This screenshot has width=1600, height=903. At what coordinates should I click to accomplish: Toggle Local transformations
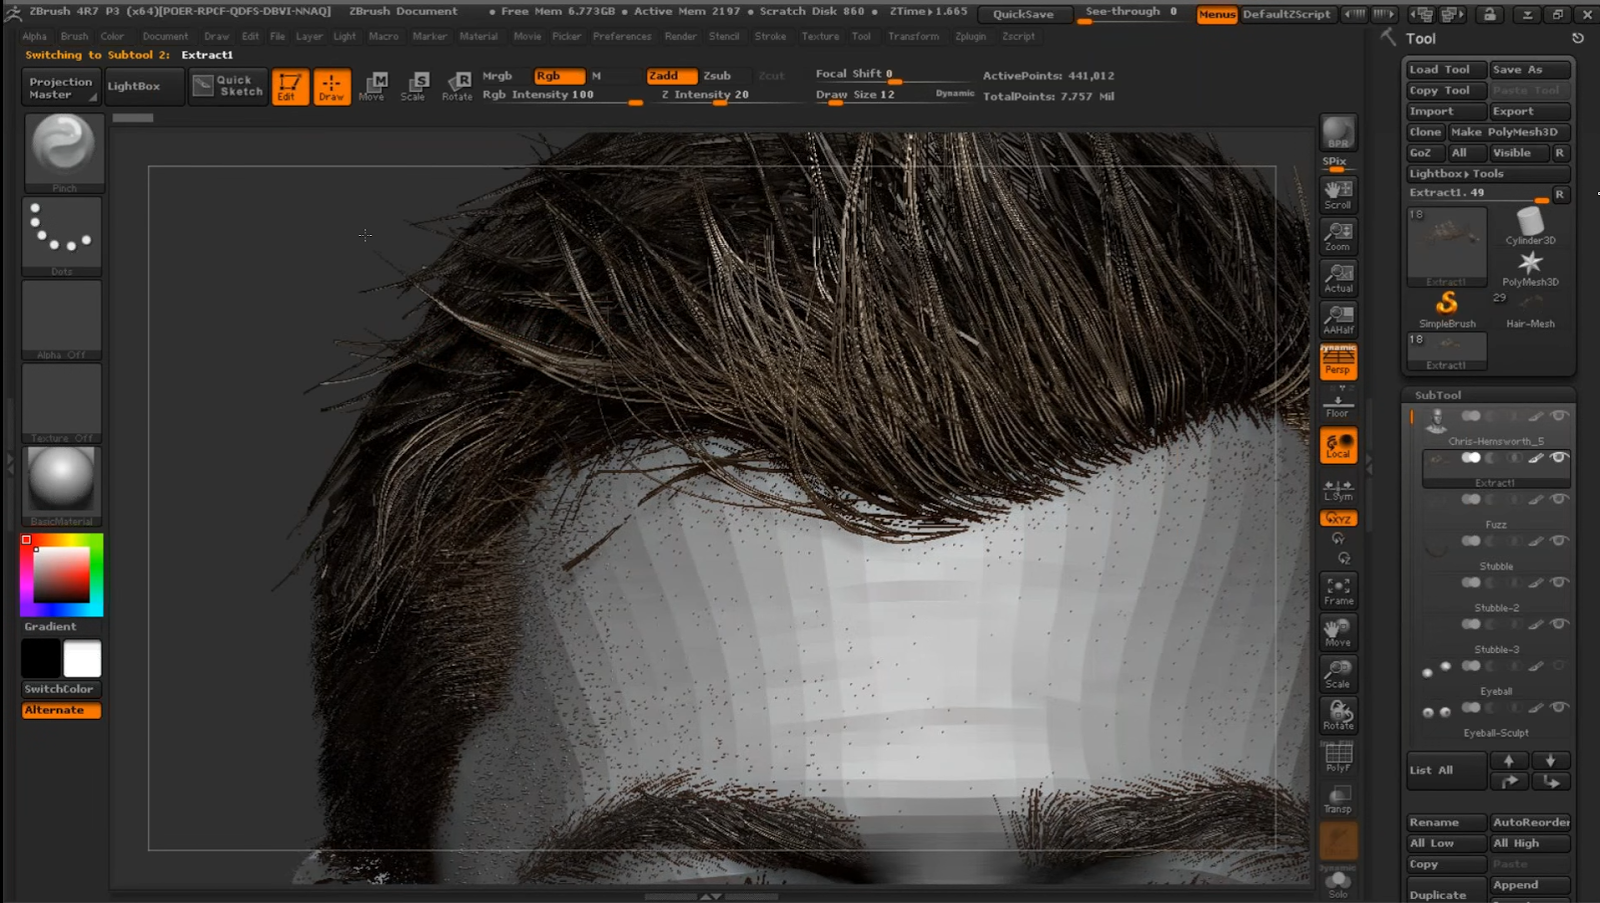coord(1338,445)
